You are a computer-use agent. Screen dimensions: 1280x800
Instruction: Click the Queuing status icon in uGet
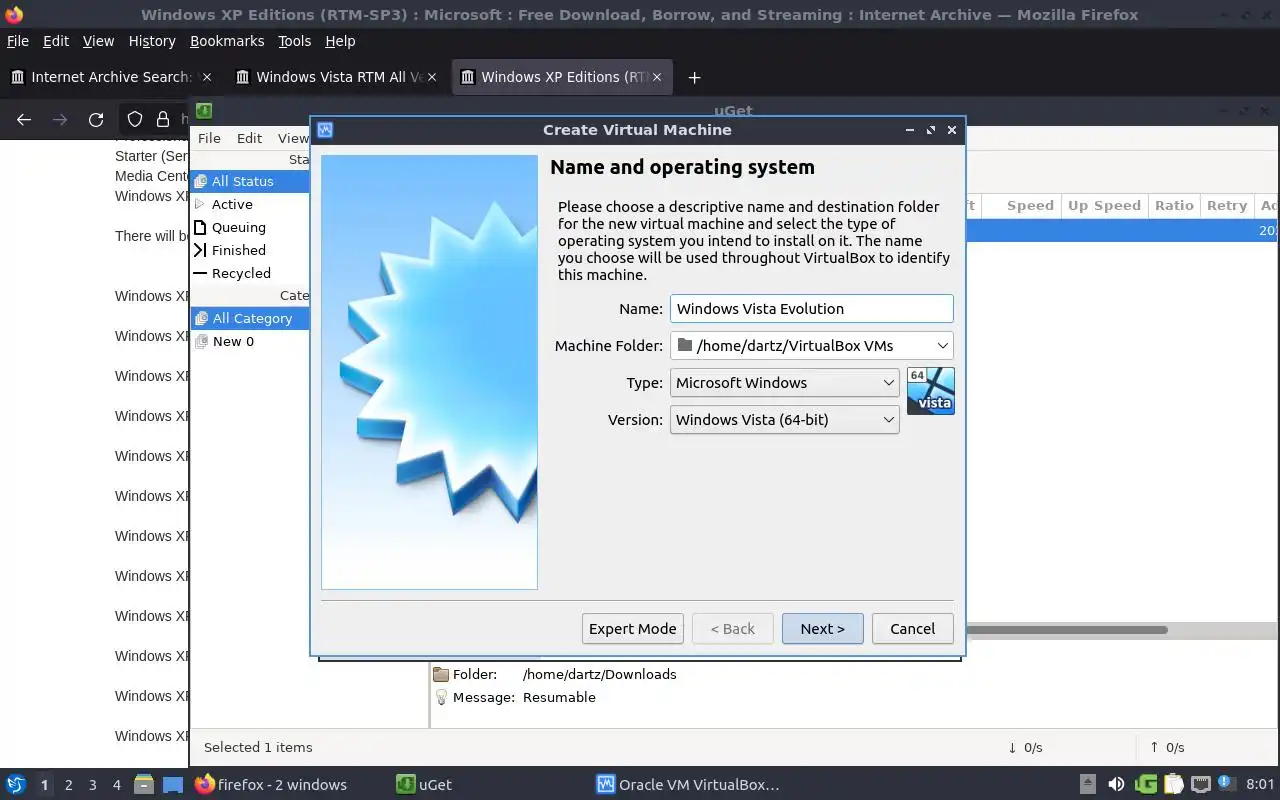(200, 227)
